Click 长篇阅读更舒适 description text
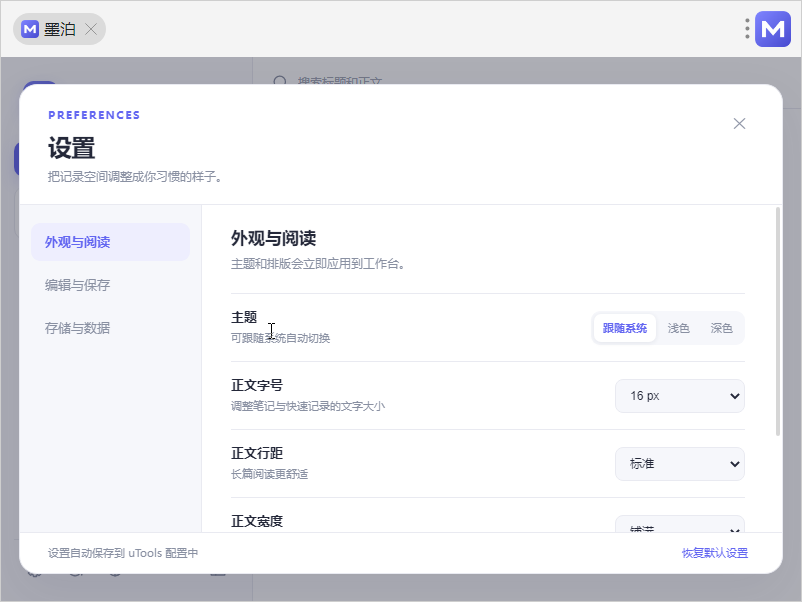Screen dimensions: 802x602 [x=270, y=474]
